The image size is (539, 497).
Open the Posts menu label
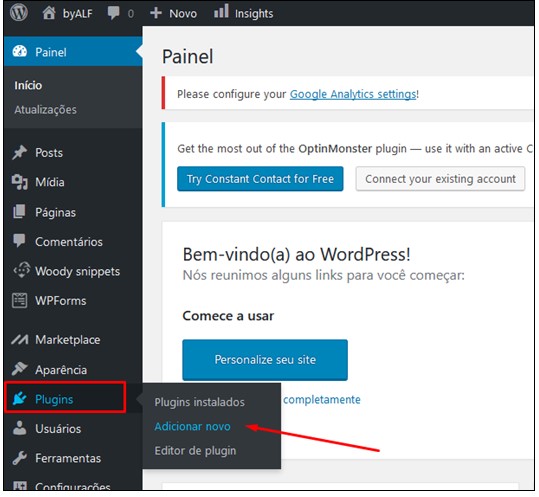49,153
